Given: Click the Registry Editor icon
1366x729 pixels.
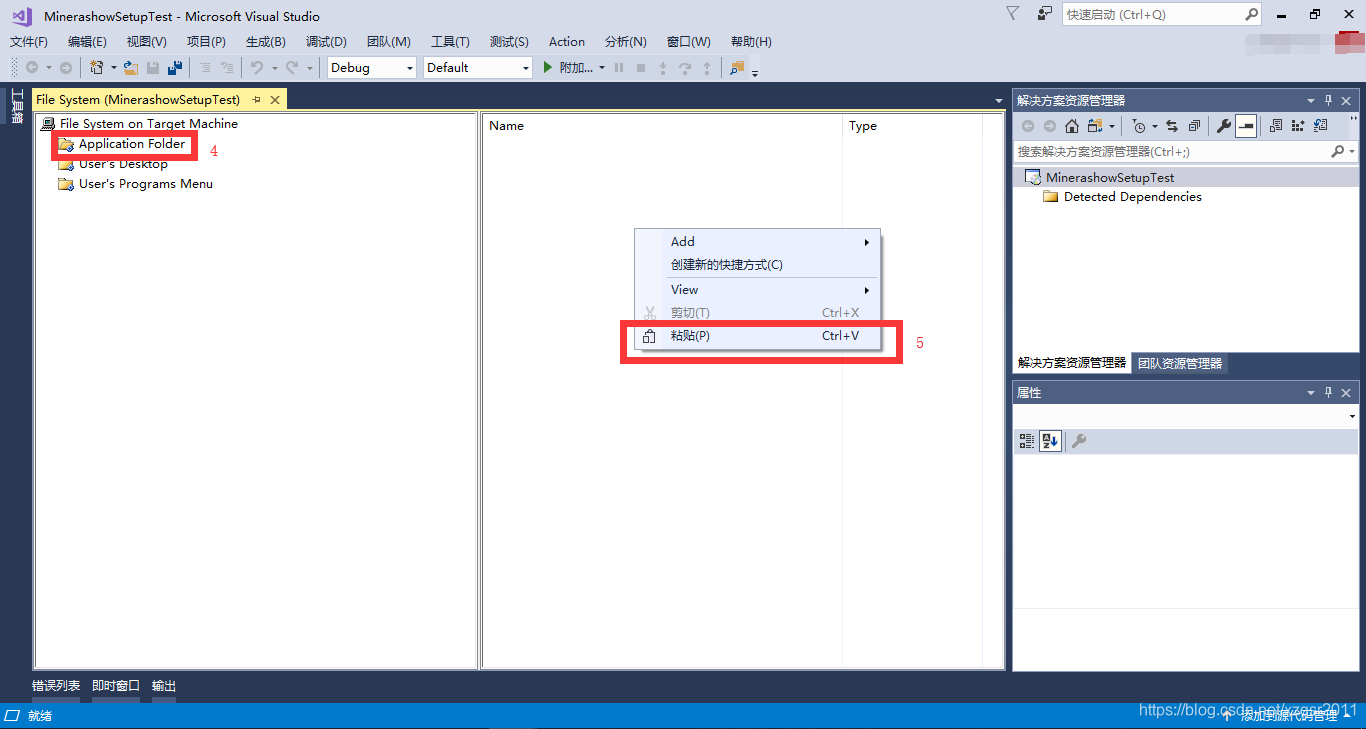Looking at the screenshot, I should [x=1298, y=126].
